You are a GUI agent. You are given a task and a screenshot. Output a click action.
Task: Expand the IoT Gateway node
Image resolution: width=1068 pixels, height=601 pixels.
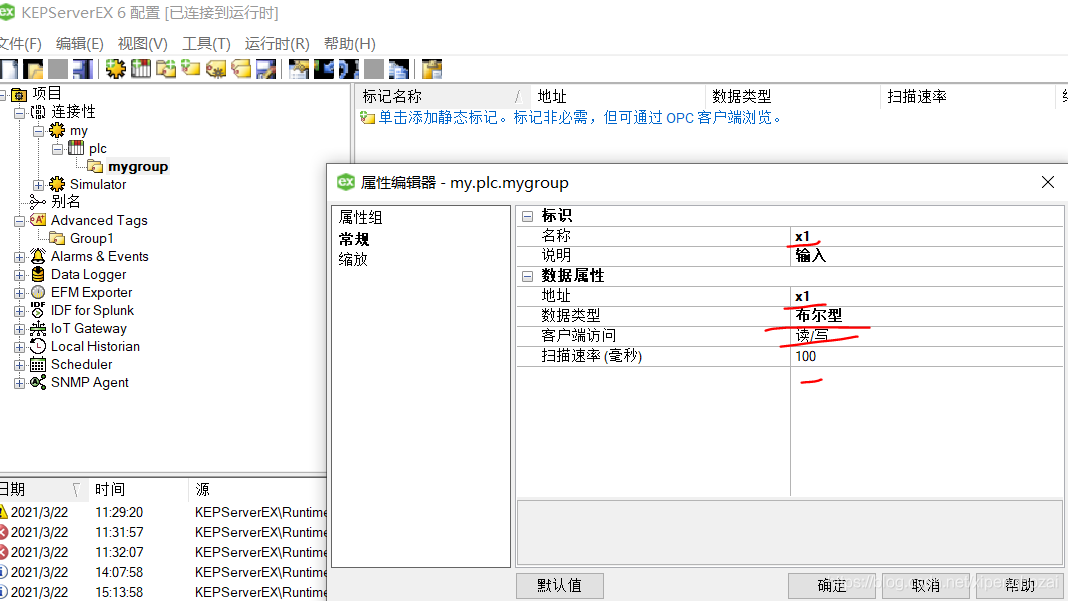[x=20, y=329]
